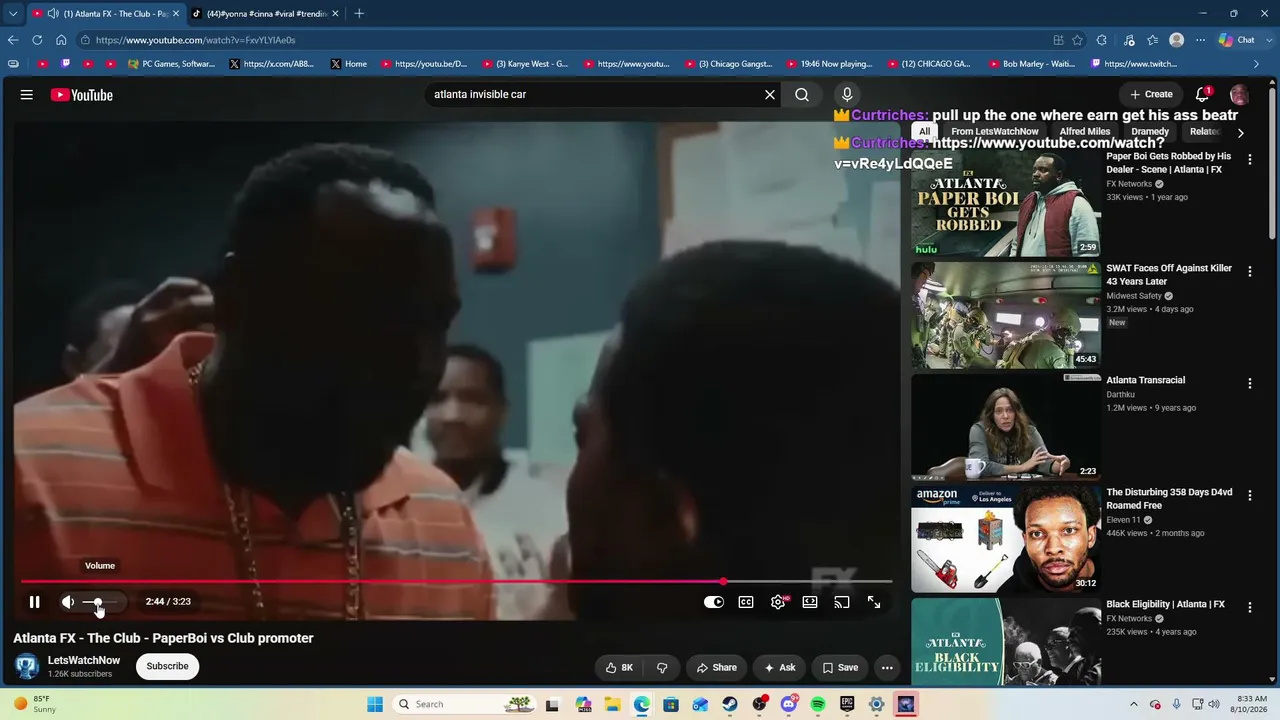Viewport: 1280px width, 720px height.
Task: Open the YouTube account avatar menu
Action: pos(1239,95)
